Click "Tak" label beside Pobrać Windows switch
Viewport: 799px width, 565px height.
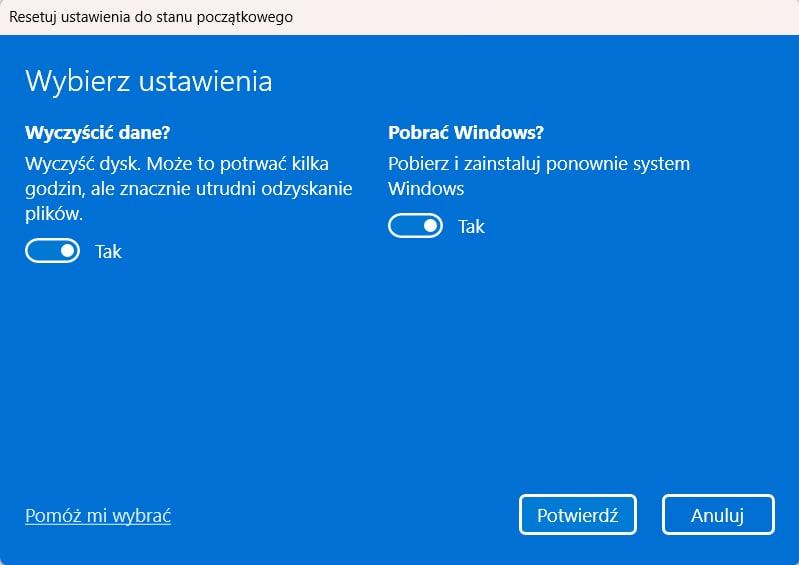[471, 226]
